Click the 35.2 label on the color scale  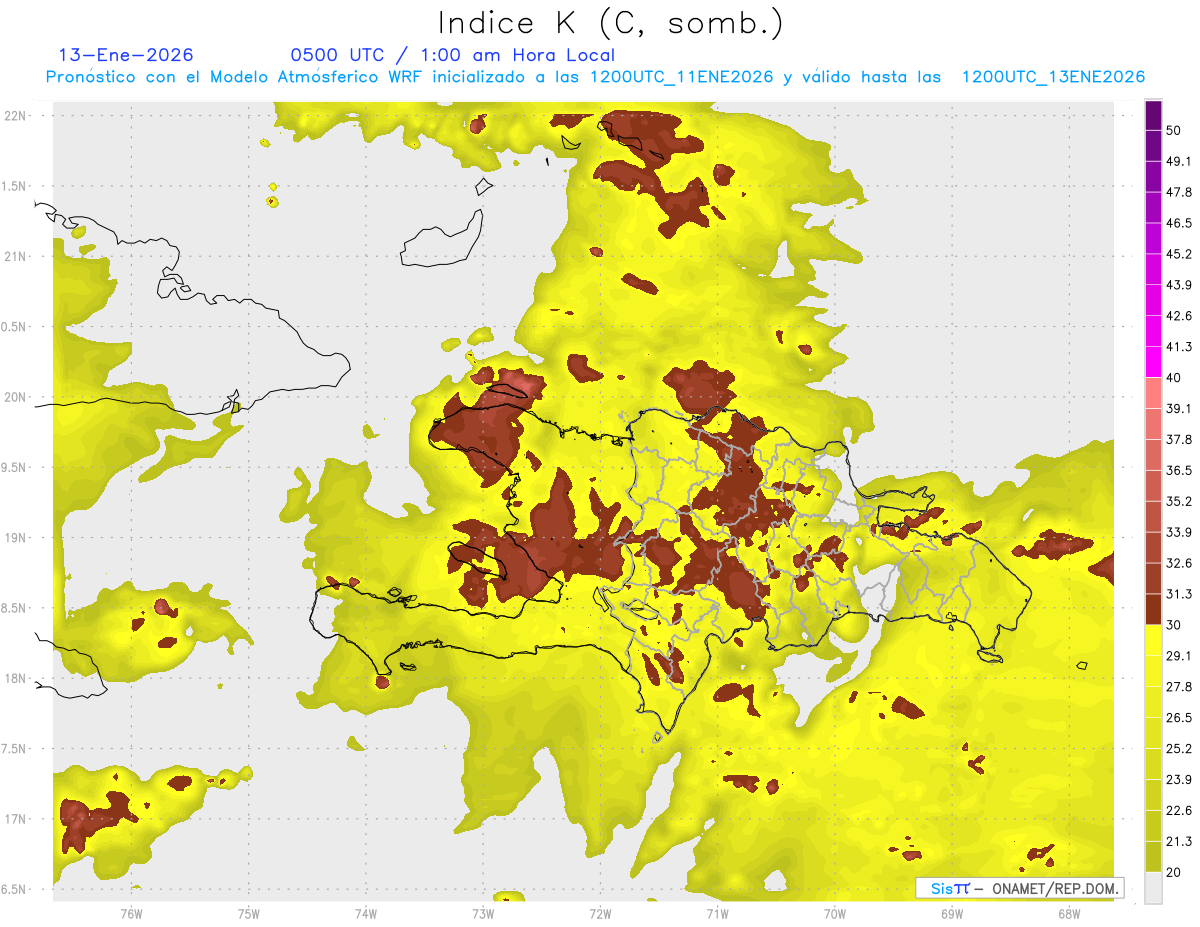point(1179,501)
